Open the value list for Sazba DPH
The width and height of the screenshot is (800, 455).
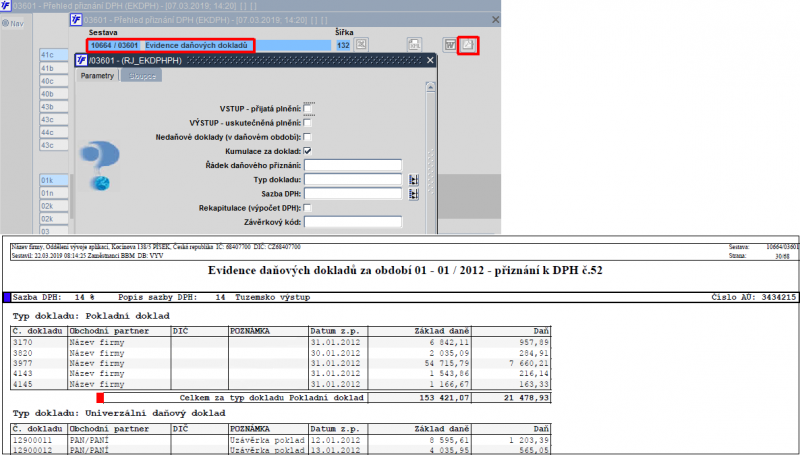click(414, 194)
